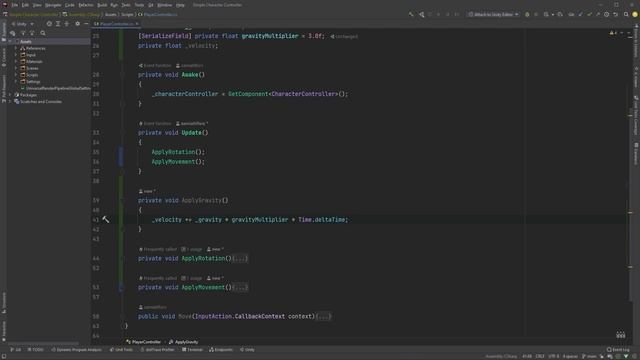Open the View menu
Screen dimensions: 640x360
37,5
